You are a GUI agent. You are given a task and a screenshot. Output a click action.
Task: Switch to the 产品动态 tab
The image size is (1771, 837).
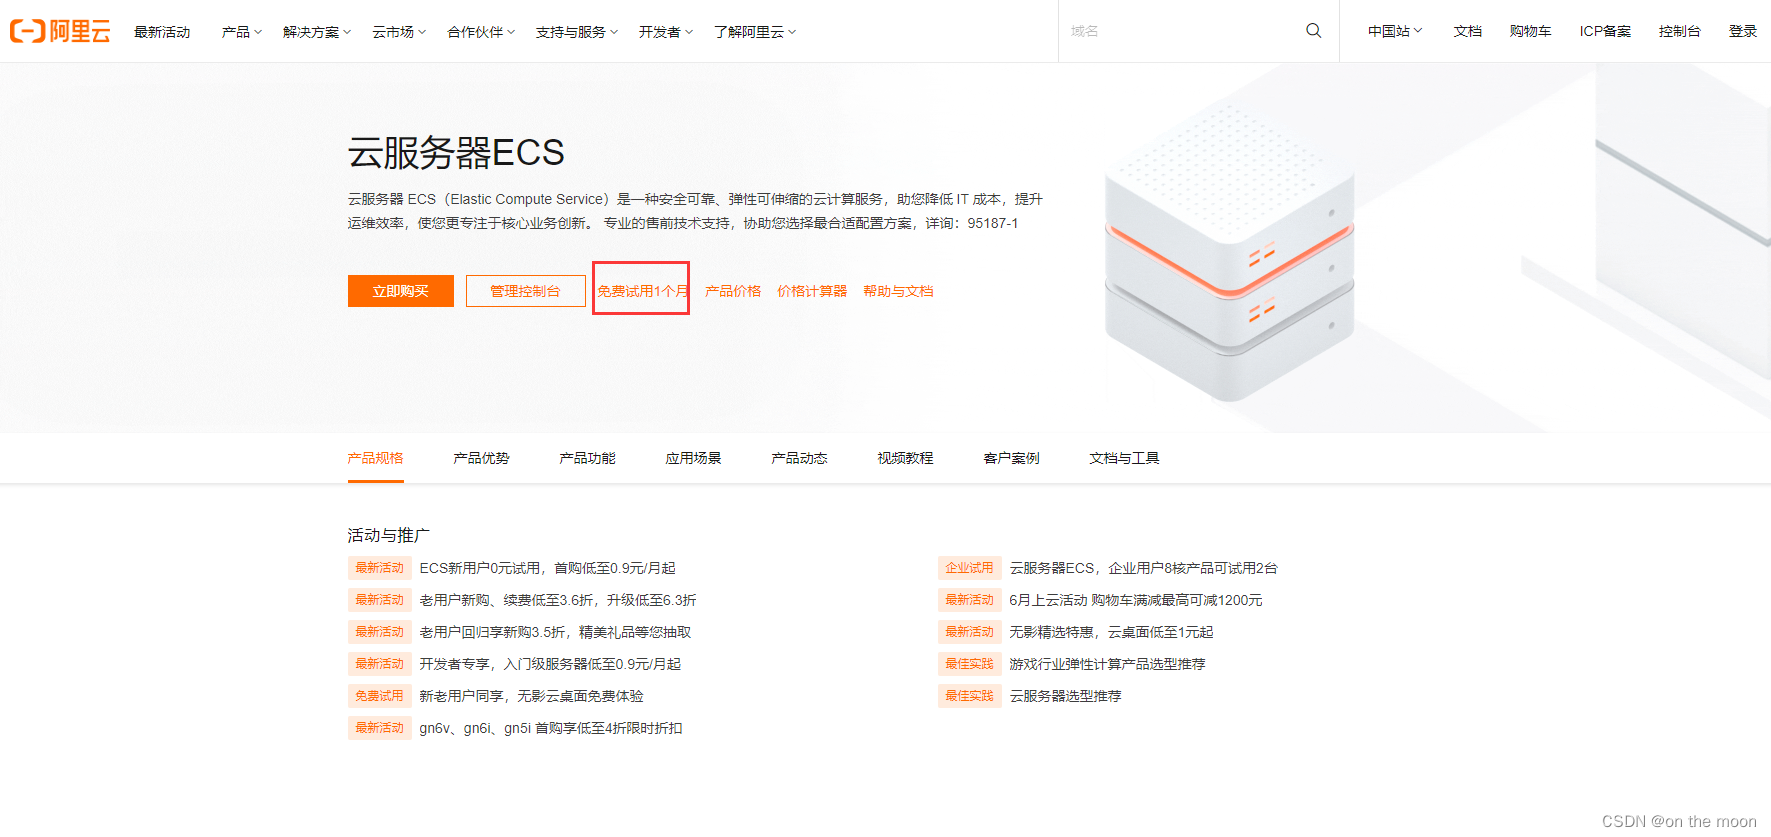click(800, 458)
